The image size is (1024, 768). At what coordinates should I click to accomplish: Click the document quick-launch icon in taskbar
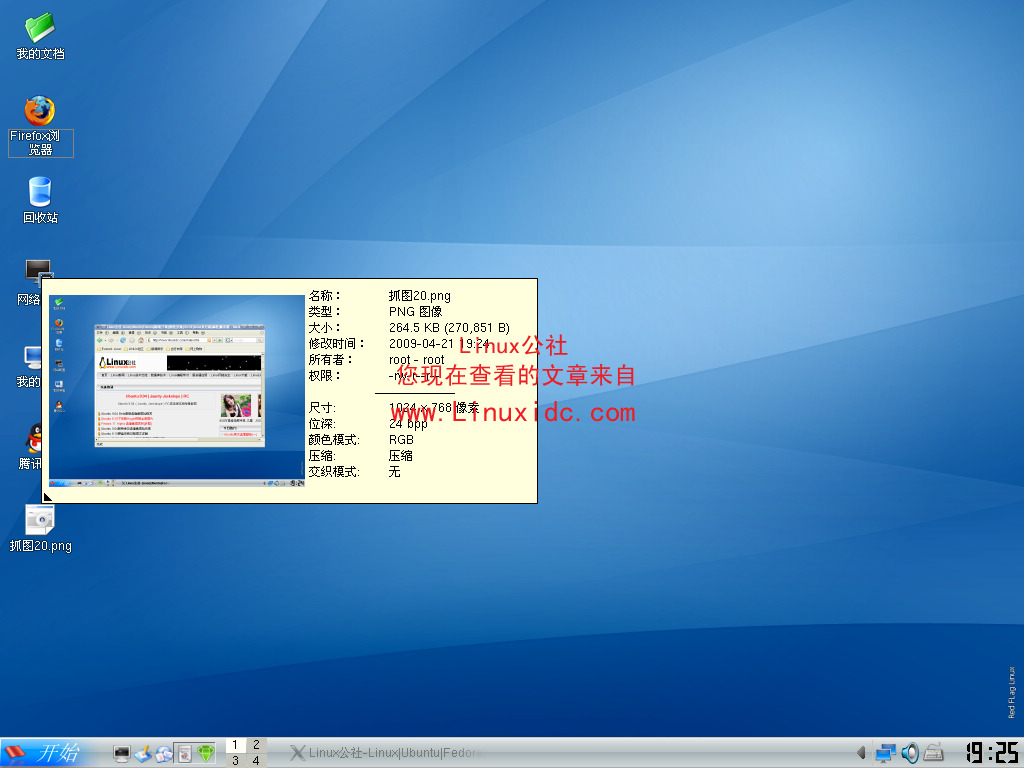click(x=184, y=753)
